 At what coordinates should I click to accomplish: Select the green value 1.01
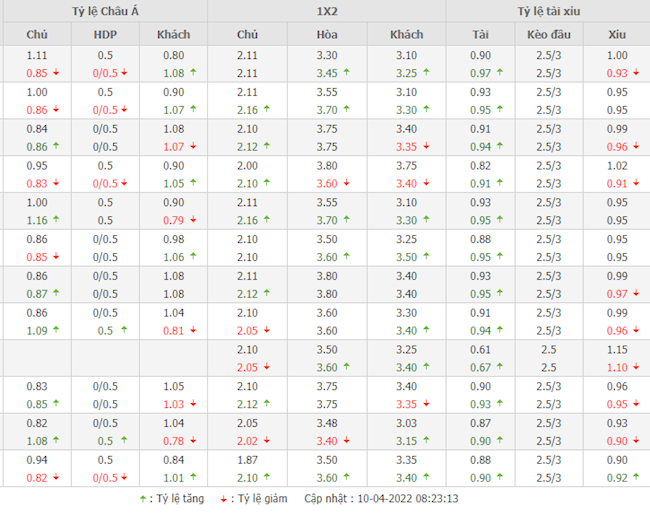pyautogui.click(x=173, y=478)
